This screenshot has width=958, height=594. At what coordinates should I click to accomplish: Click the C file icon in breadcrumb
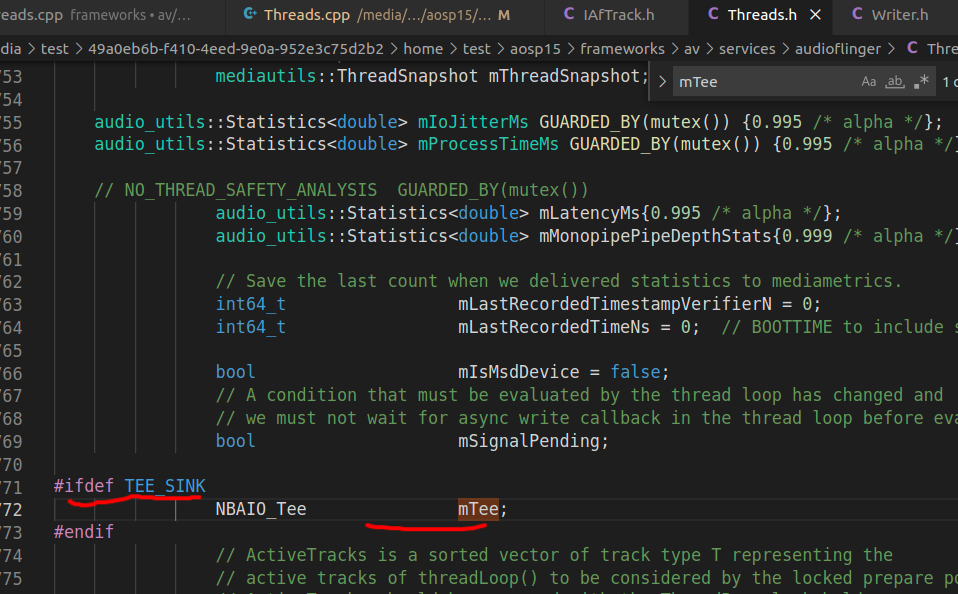pos(912,48)
